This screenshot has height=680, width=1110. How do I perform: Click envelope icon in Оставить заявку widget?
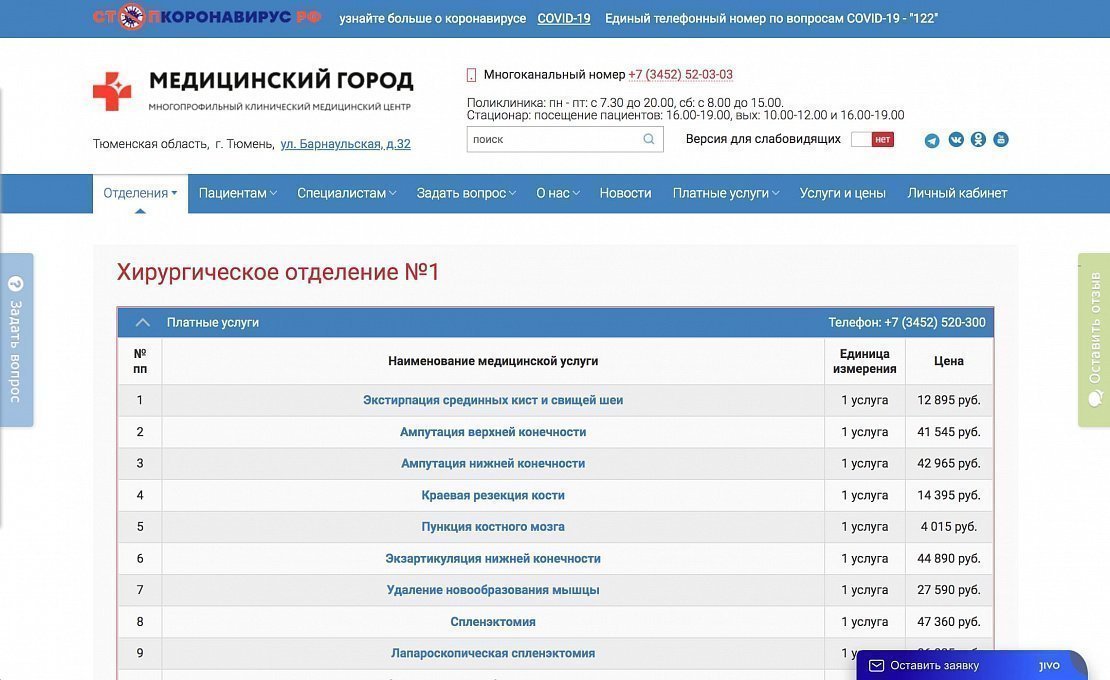point(876,666)
